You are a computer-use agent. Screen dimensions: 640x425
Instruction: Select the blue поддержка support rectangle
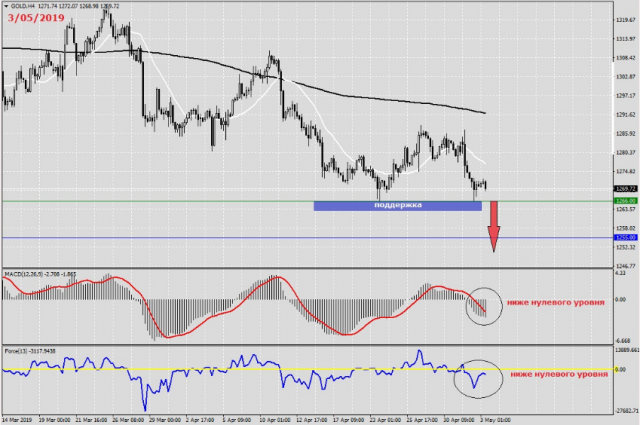[x=397, y=205]
